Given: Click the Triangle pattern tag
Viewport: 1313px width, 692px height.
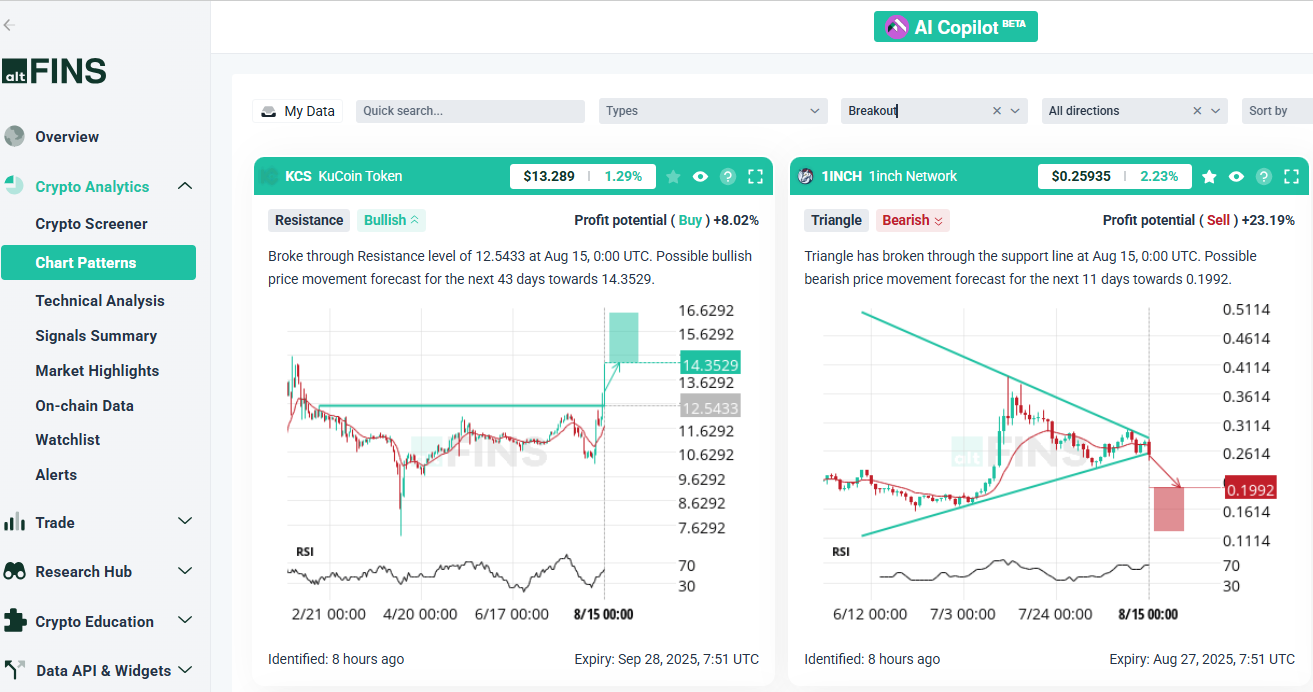Looking at the screenshot, I should click(837, 220).
